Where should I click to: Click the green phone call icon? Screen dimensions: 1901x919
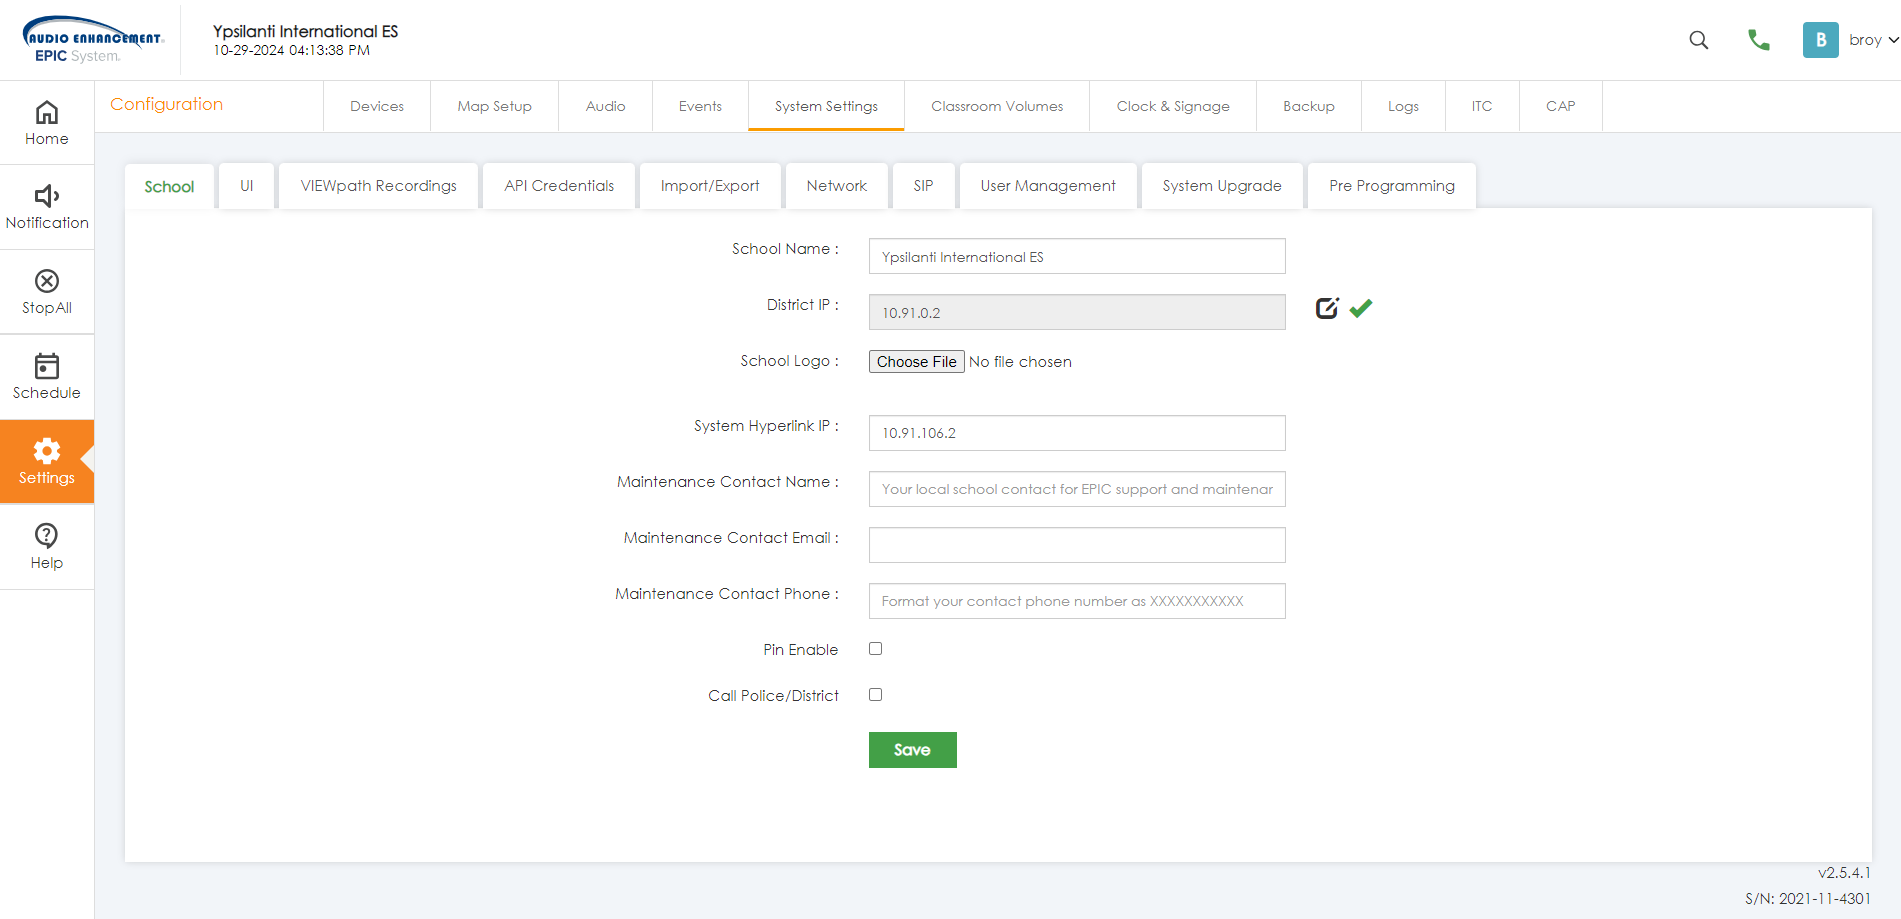[x=1758, y=40]
